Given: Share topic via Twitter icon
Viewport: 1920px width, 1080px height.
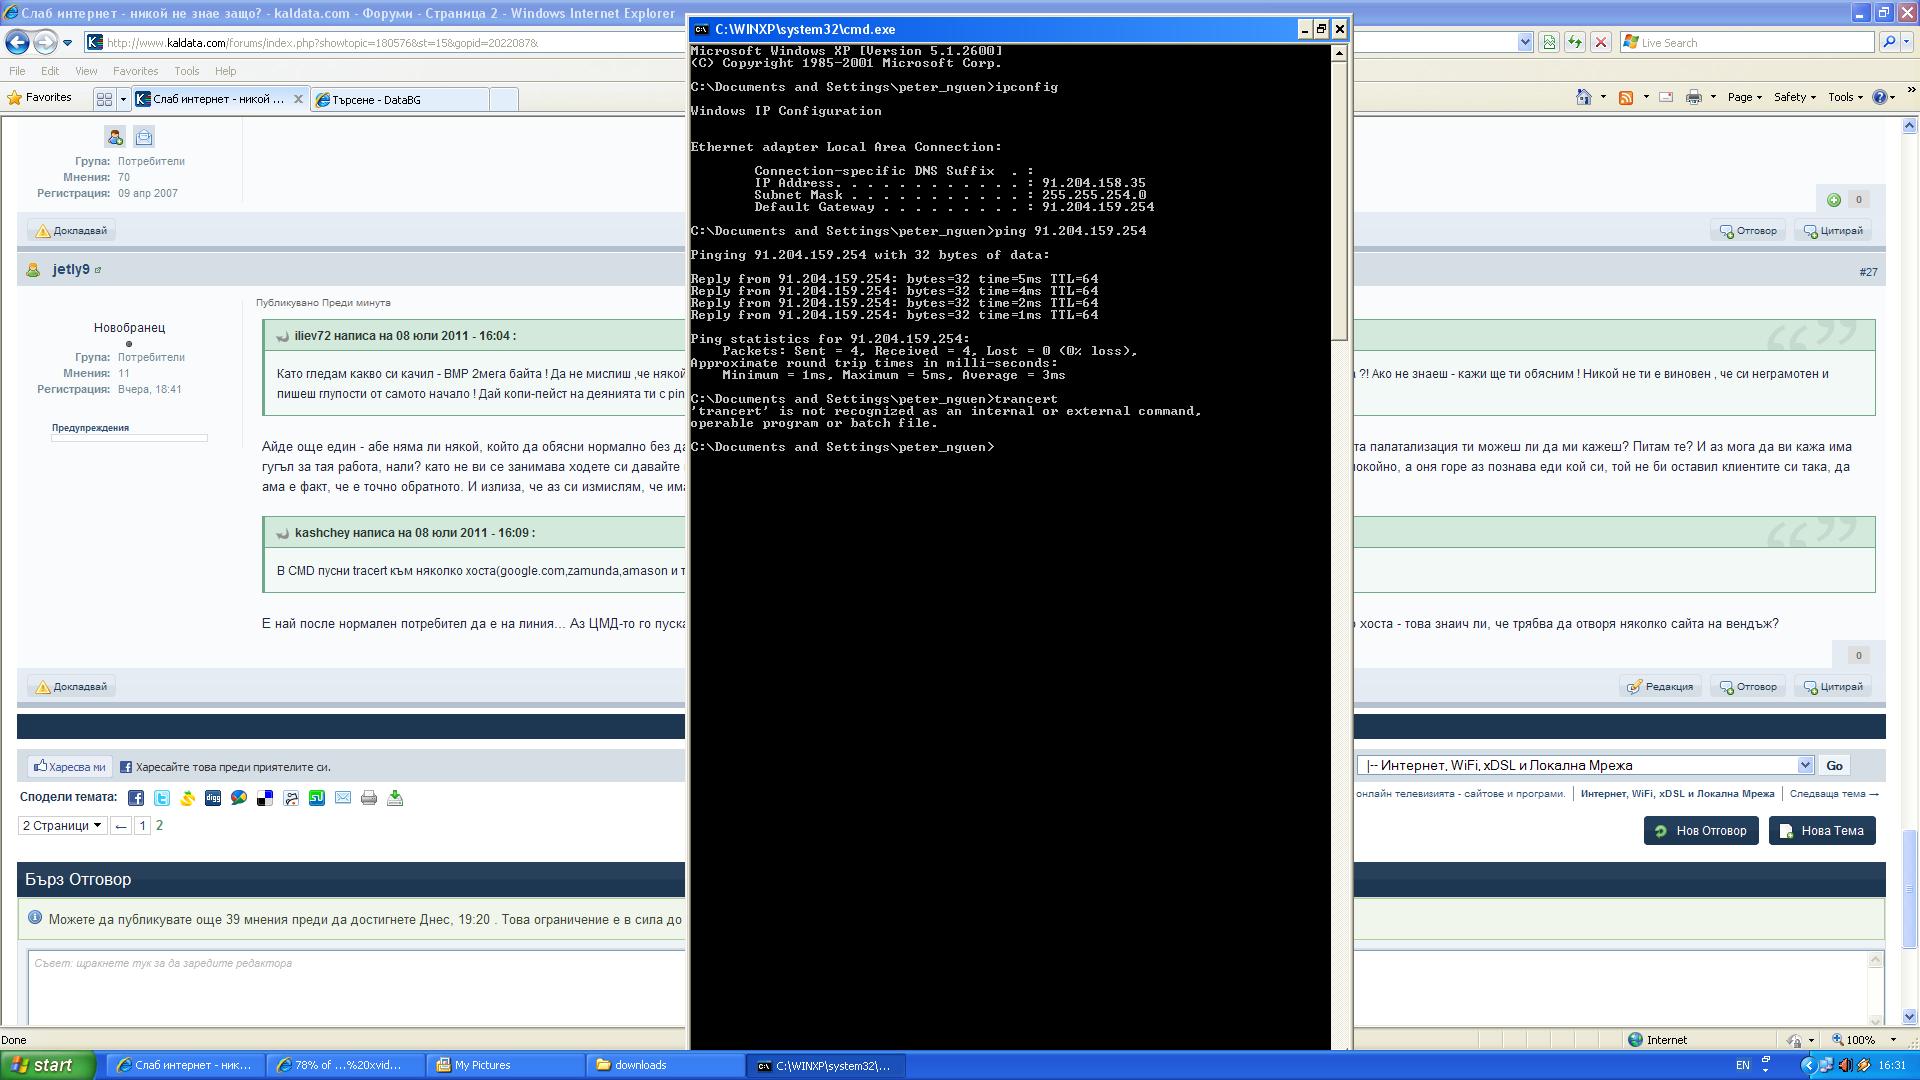Looking at the screenshot, I should (x=162, y=798).
